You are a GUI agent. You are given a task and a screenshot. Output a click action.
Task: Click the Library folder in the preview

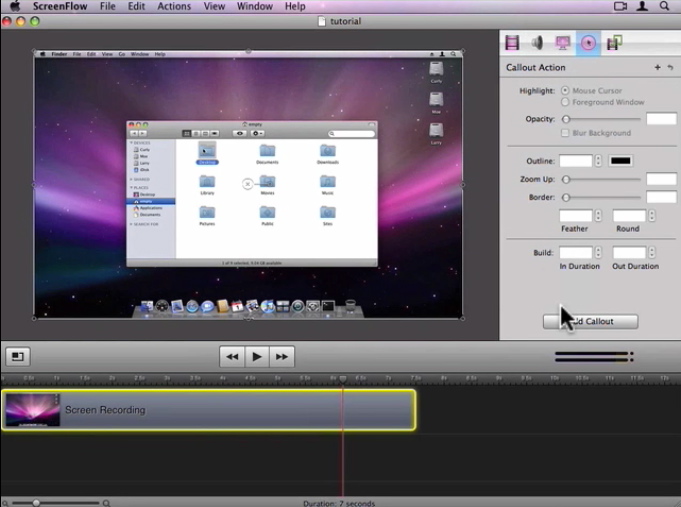207,185
